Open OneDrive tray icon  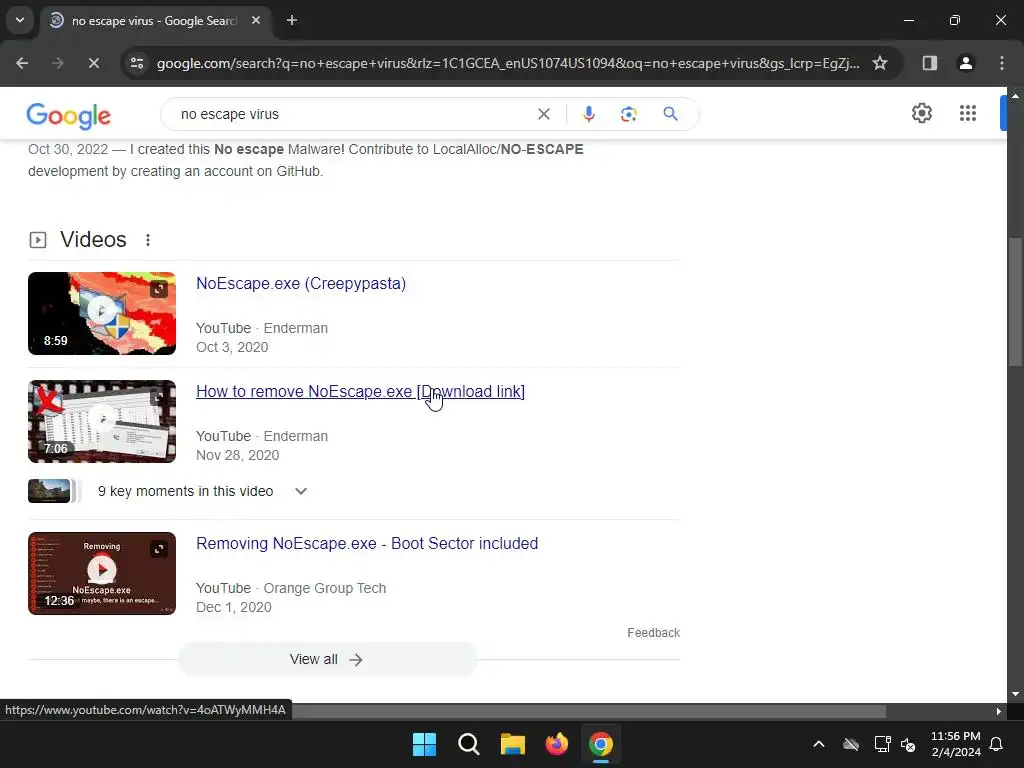click(x=851, y=744)
